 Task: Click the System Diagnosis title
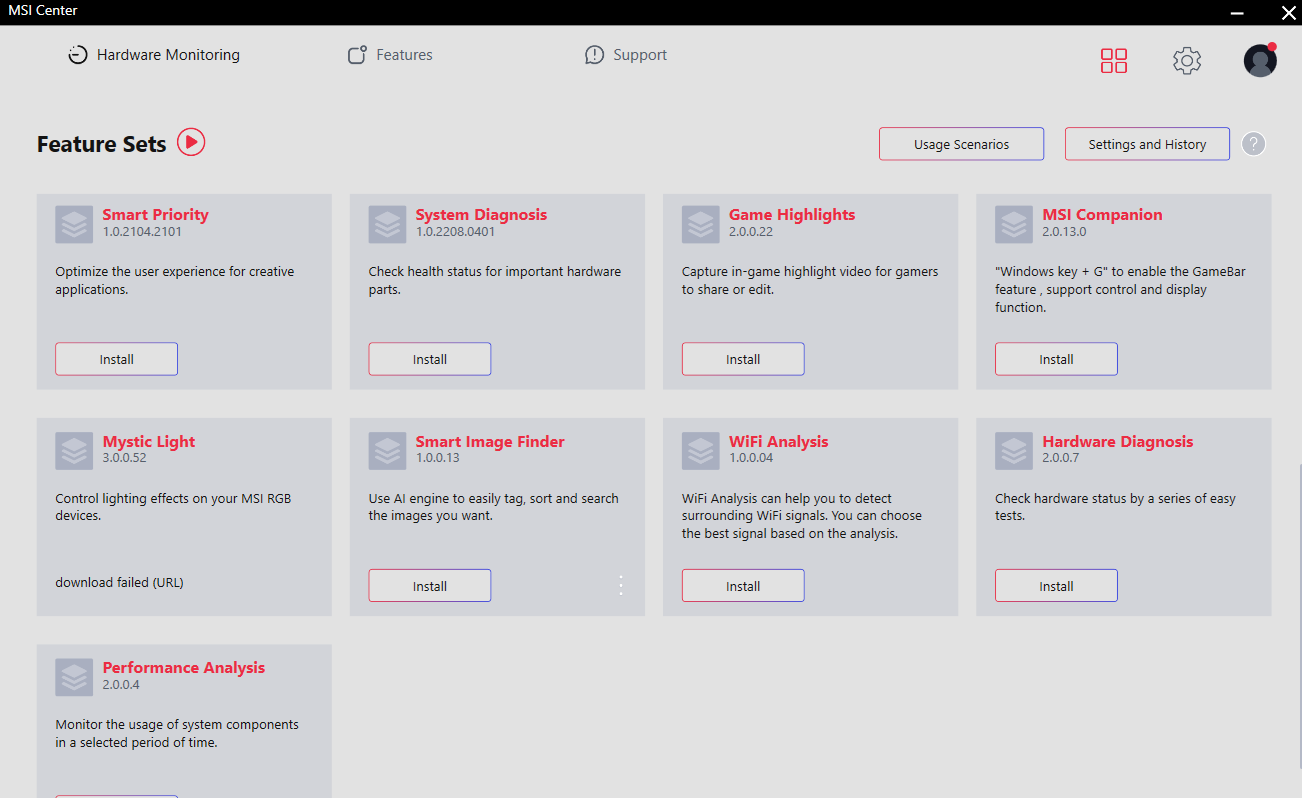pyautogui.click(x=481, y=215)
